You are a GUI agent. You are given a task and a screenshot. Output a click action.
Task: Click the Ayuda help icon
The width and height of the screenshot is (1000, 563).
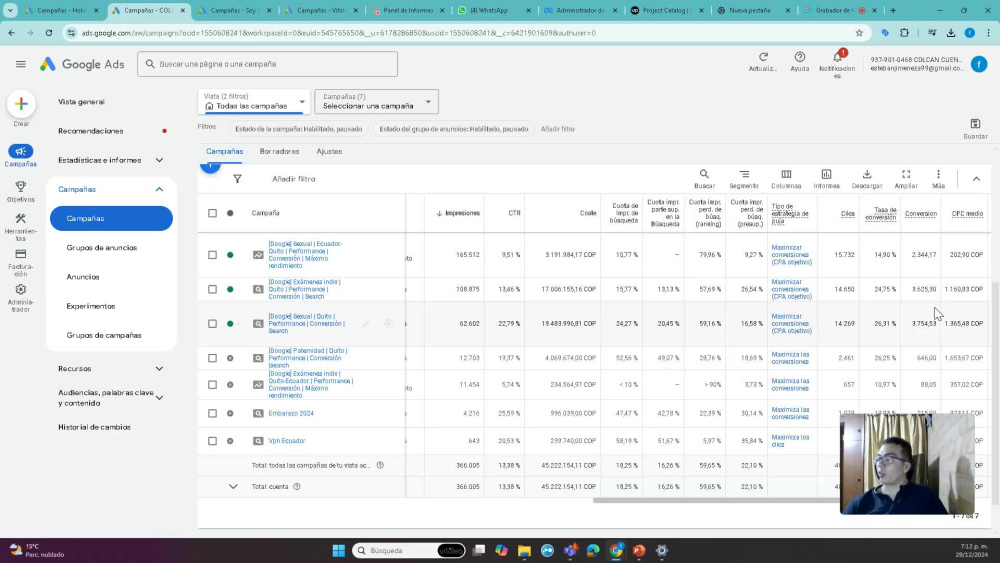click(x=799, y=57)
